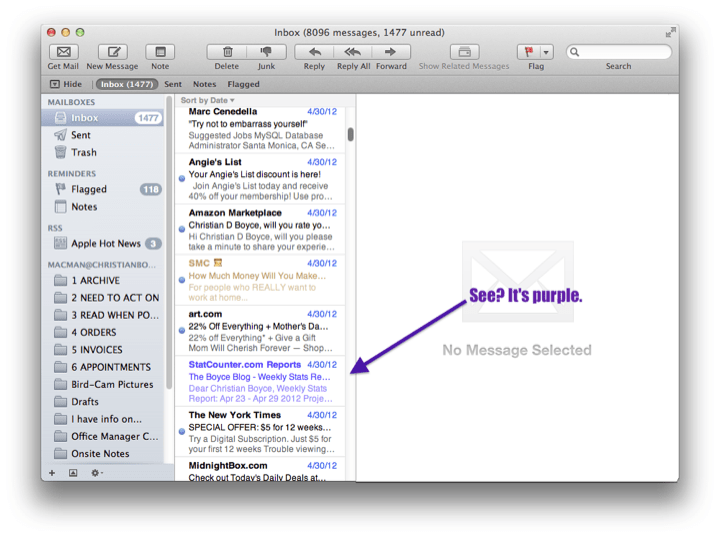Open the gear action menu
Screen dimensions: 720x538
(x=96, y=473)
